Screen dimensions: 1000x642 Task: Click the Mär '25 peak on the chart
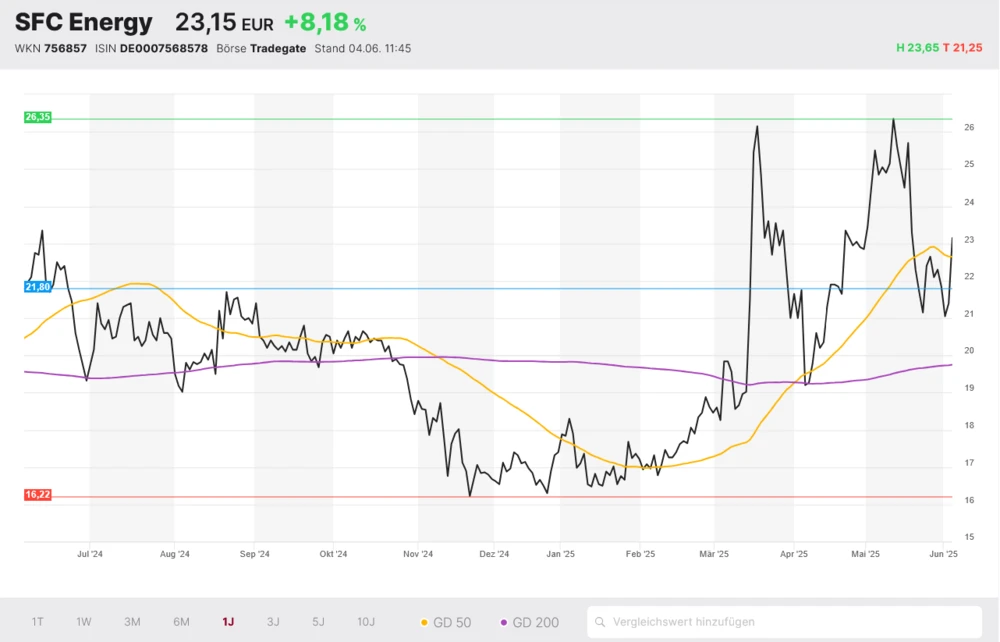click(x=756, y=127)
